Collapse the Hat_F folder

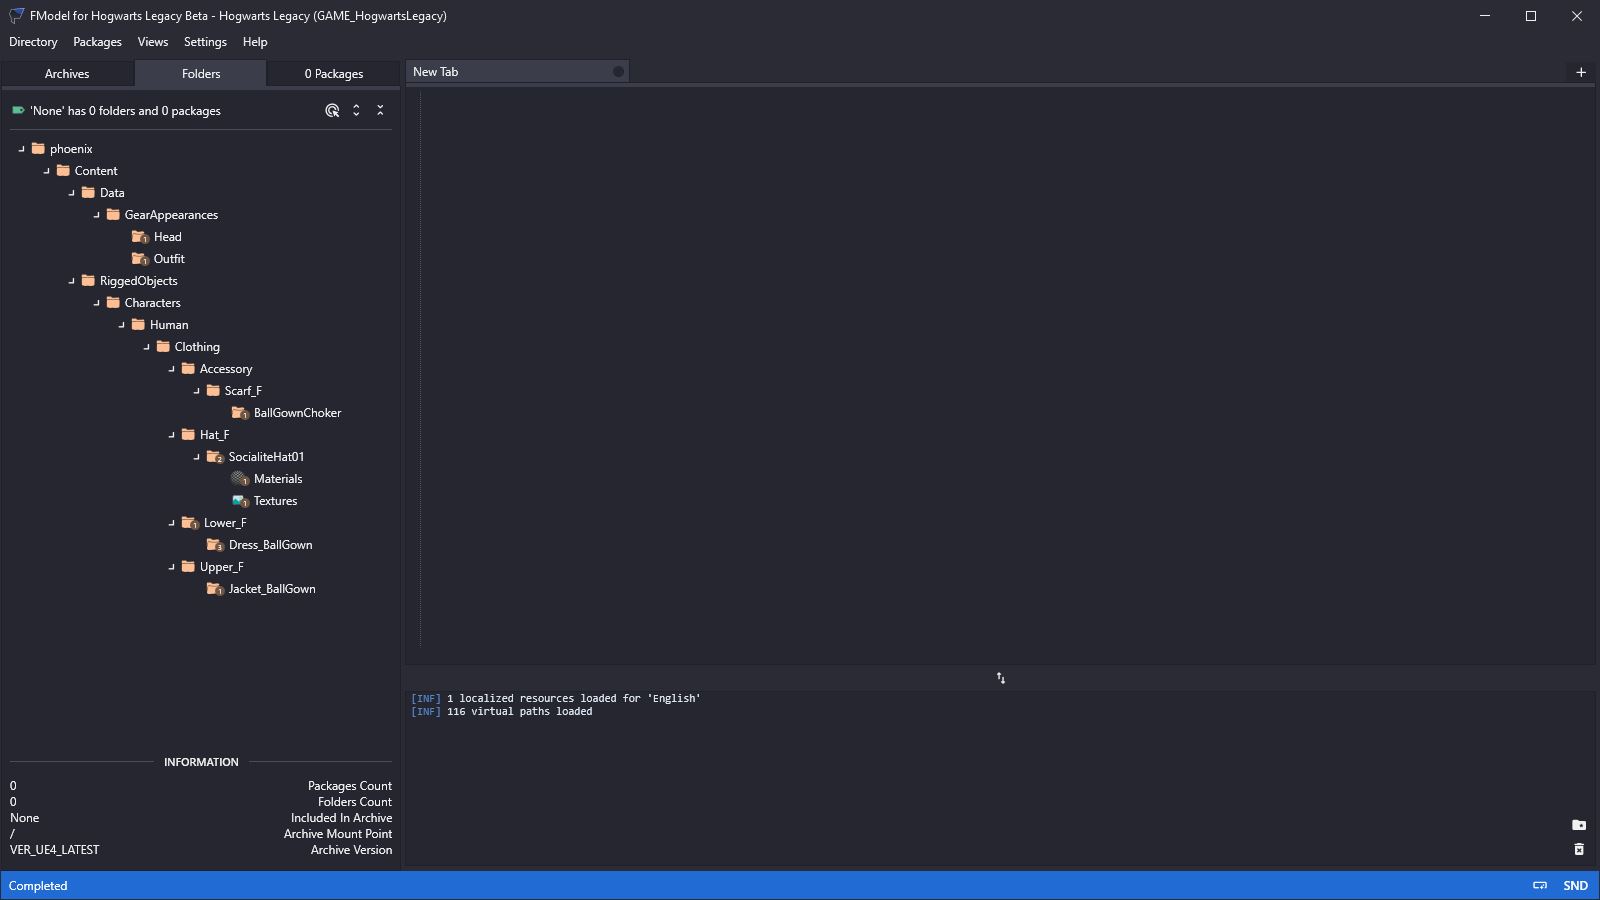point(172,435)
